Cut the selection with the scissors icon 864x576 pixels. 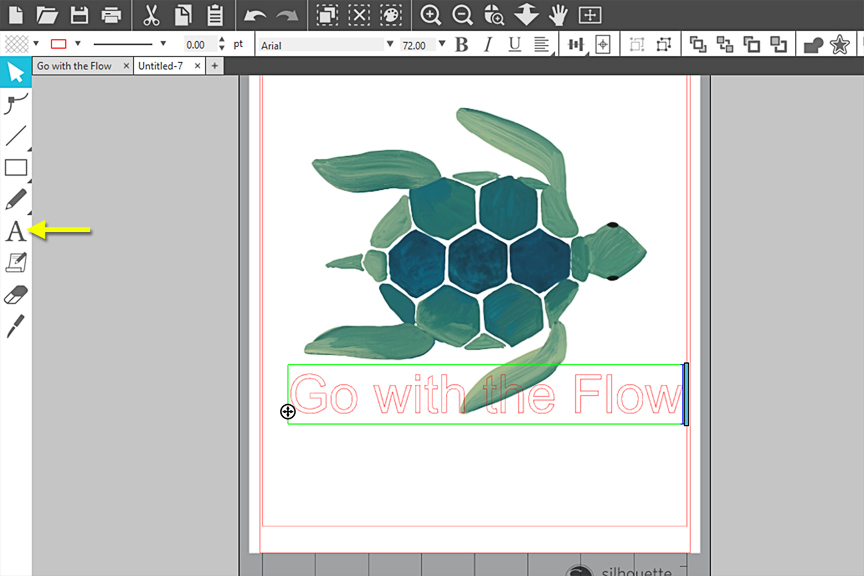point(151,15)
